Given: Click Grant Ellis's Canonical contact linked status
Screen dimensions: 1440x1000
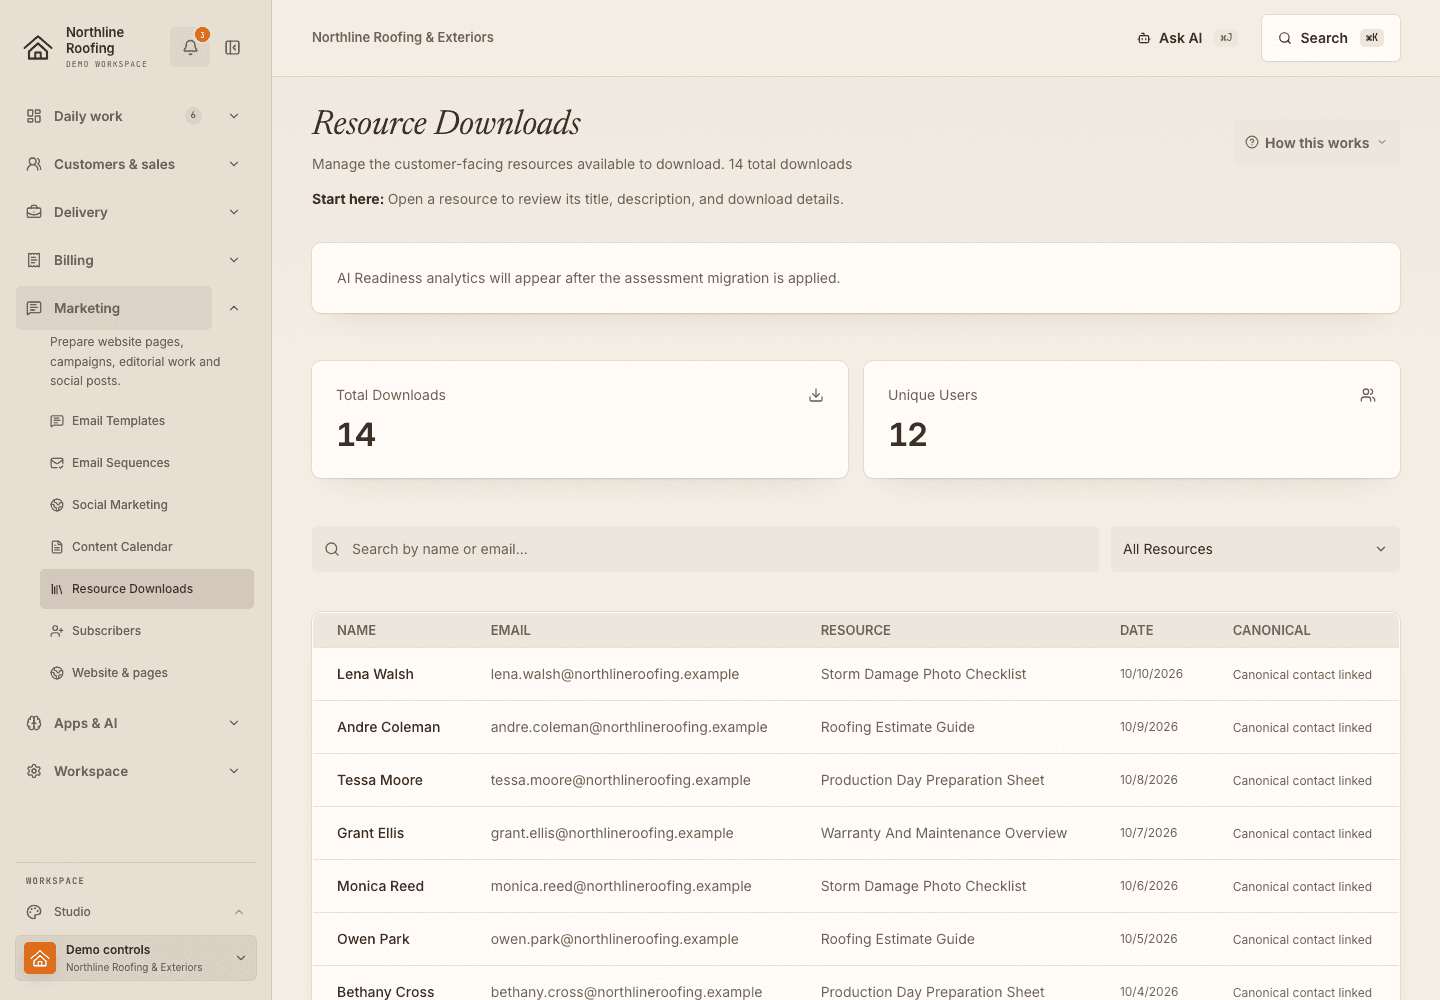Looking at the screenshot, I should click(x=1302, y=834).
